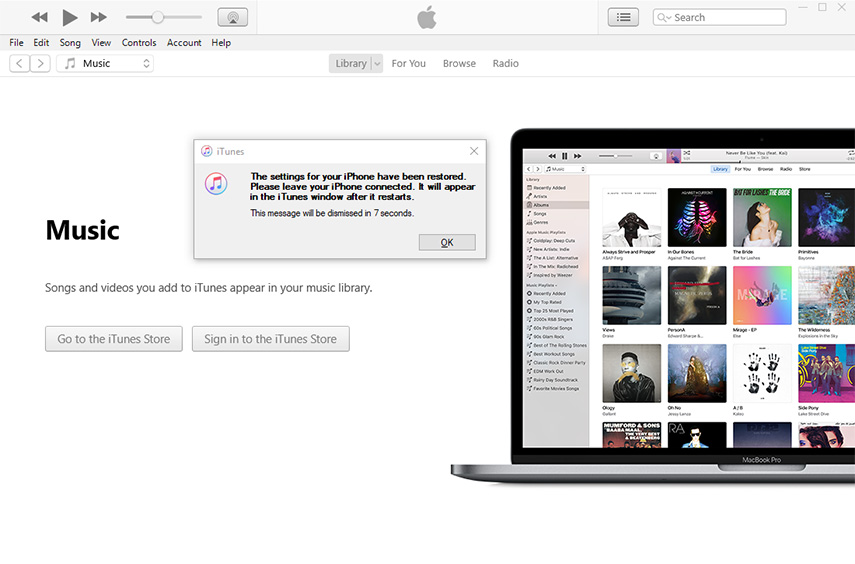Click the Previous track rewind icon
This screenshot has height=564, width=855.
(40, 17)
